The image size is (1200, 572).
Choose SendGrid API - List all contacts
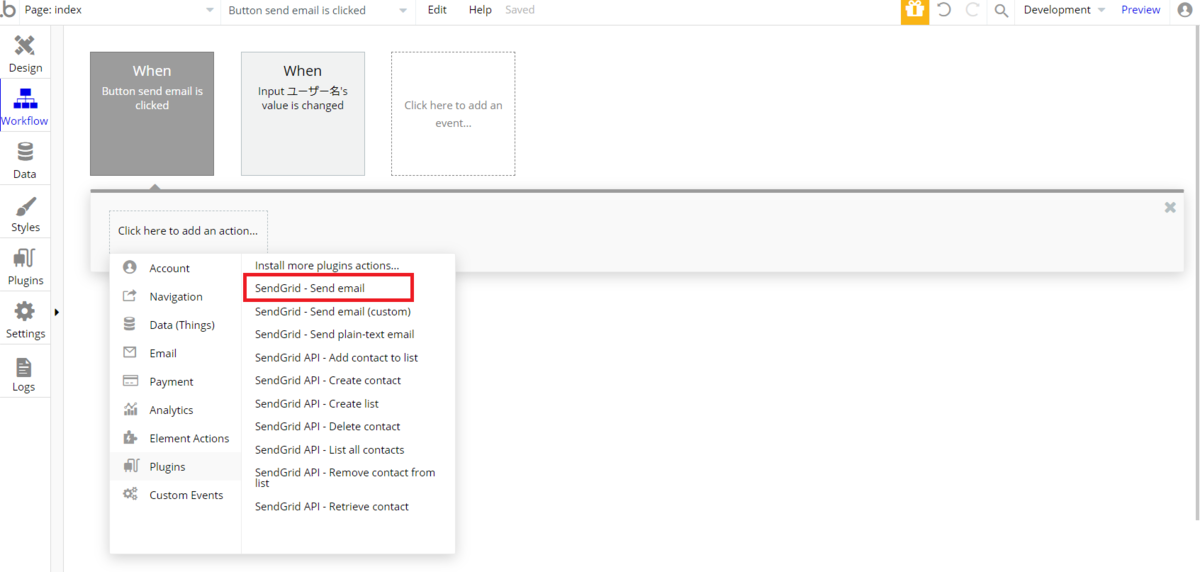(330, 450)
